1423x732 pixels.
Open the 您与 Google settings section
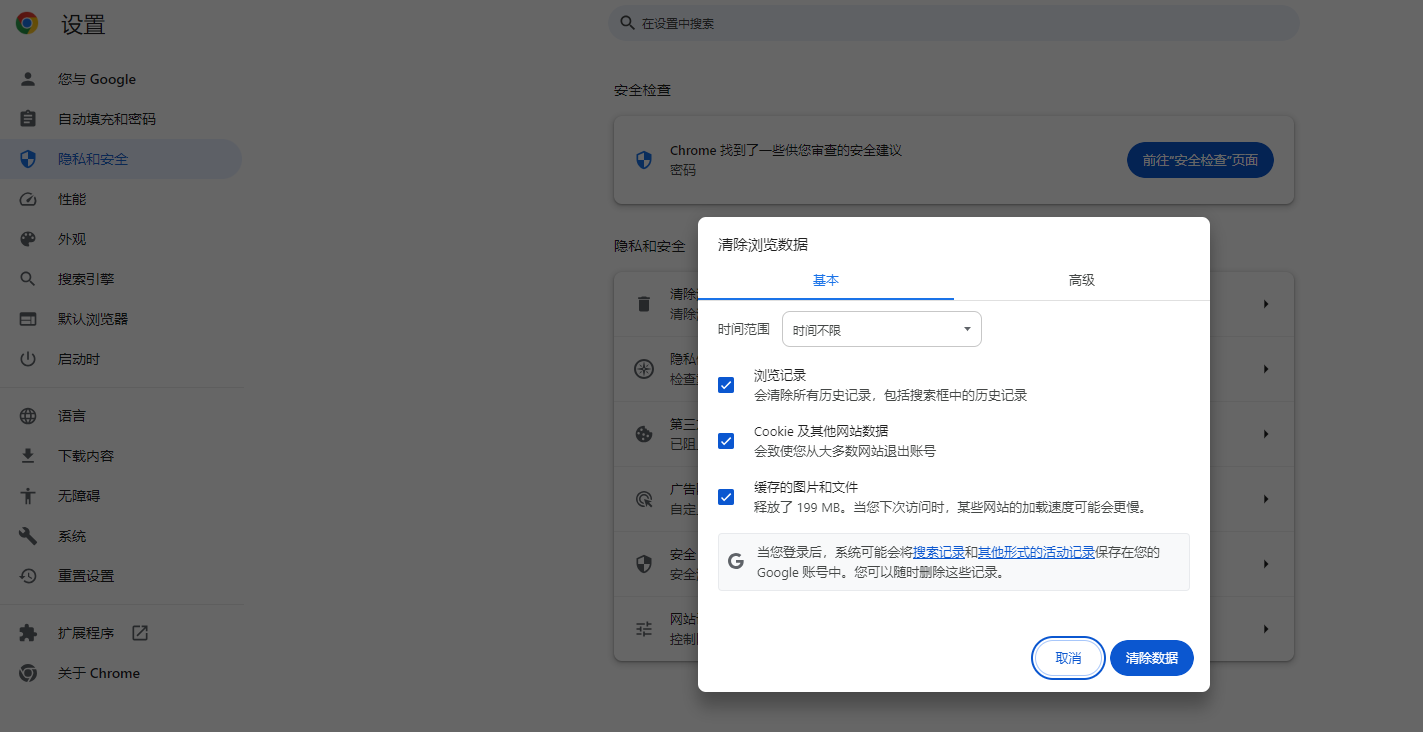(x=27, y=79)
